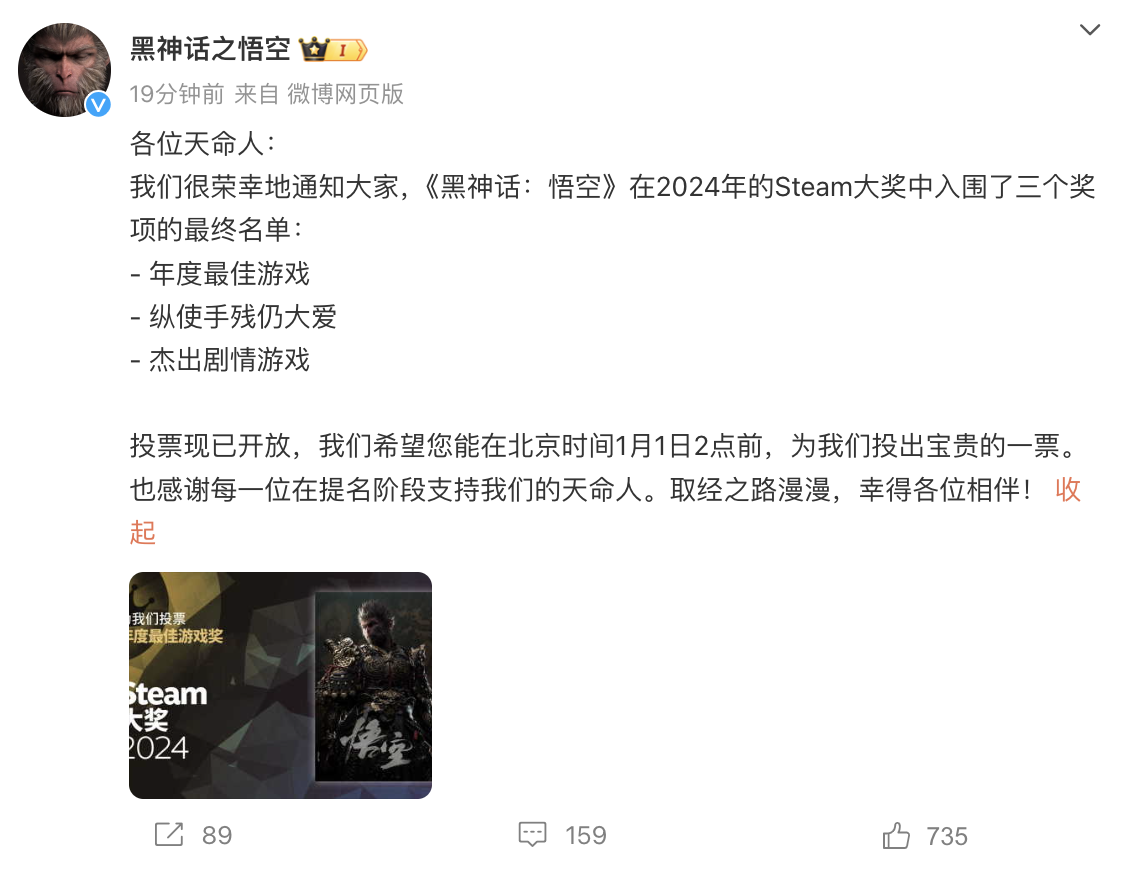This screenshot has height=870, width=1130.
Task: Click the like count 735
Action: [947, 836]
